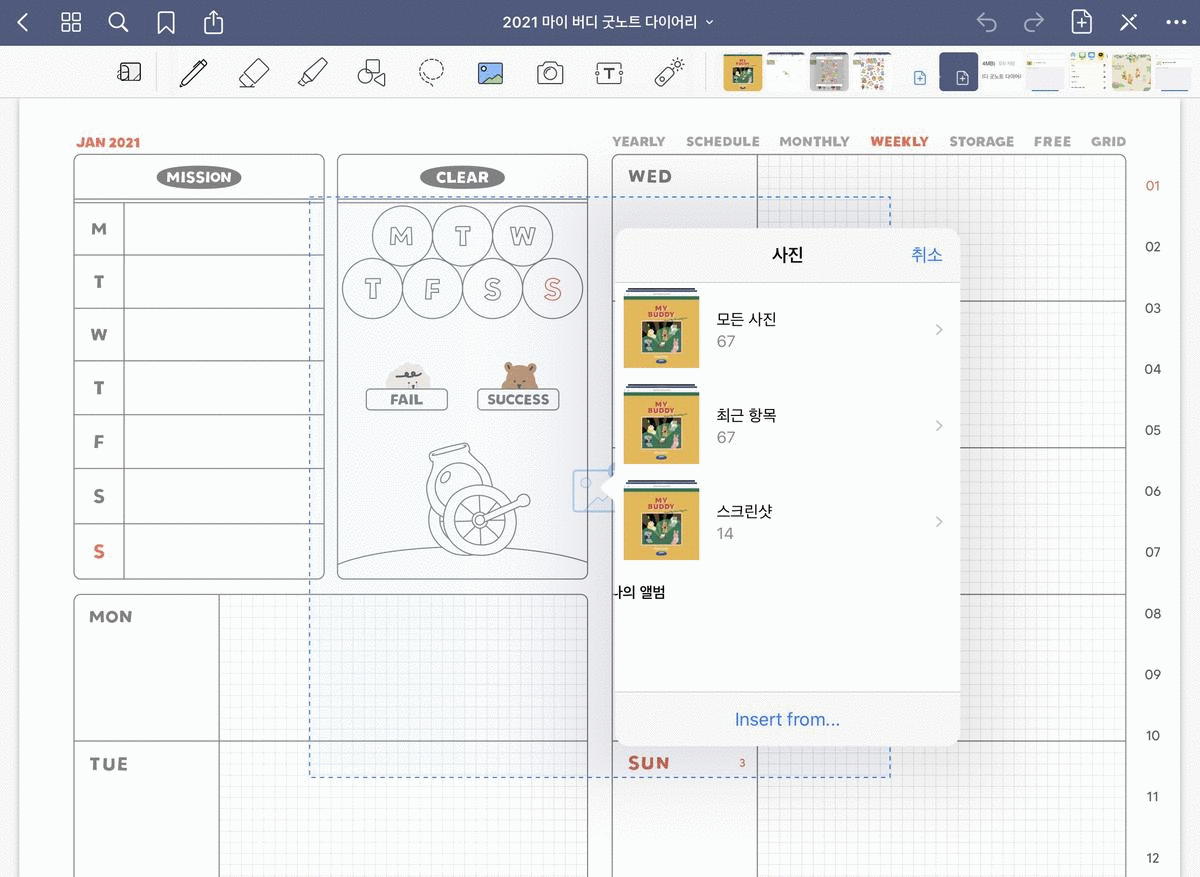Tap 취소 to cancel photo picker
Viewport: 1200px width, 877px height.
pyautogui.click(x=926, y=255)
